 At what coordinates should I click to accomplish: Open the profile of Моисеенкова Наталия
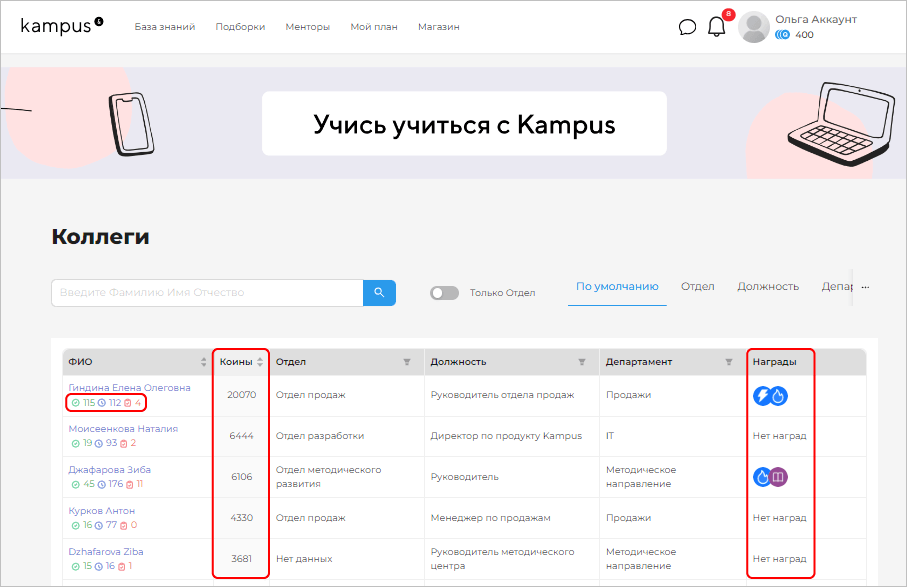coord(125,426)
